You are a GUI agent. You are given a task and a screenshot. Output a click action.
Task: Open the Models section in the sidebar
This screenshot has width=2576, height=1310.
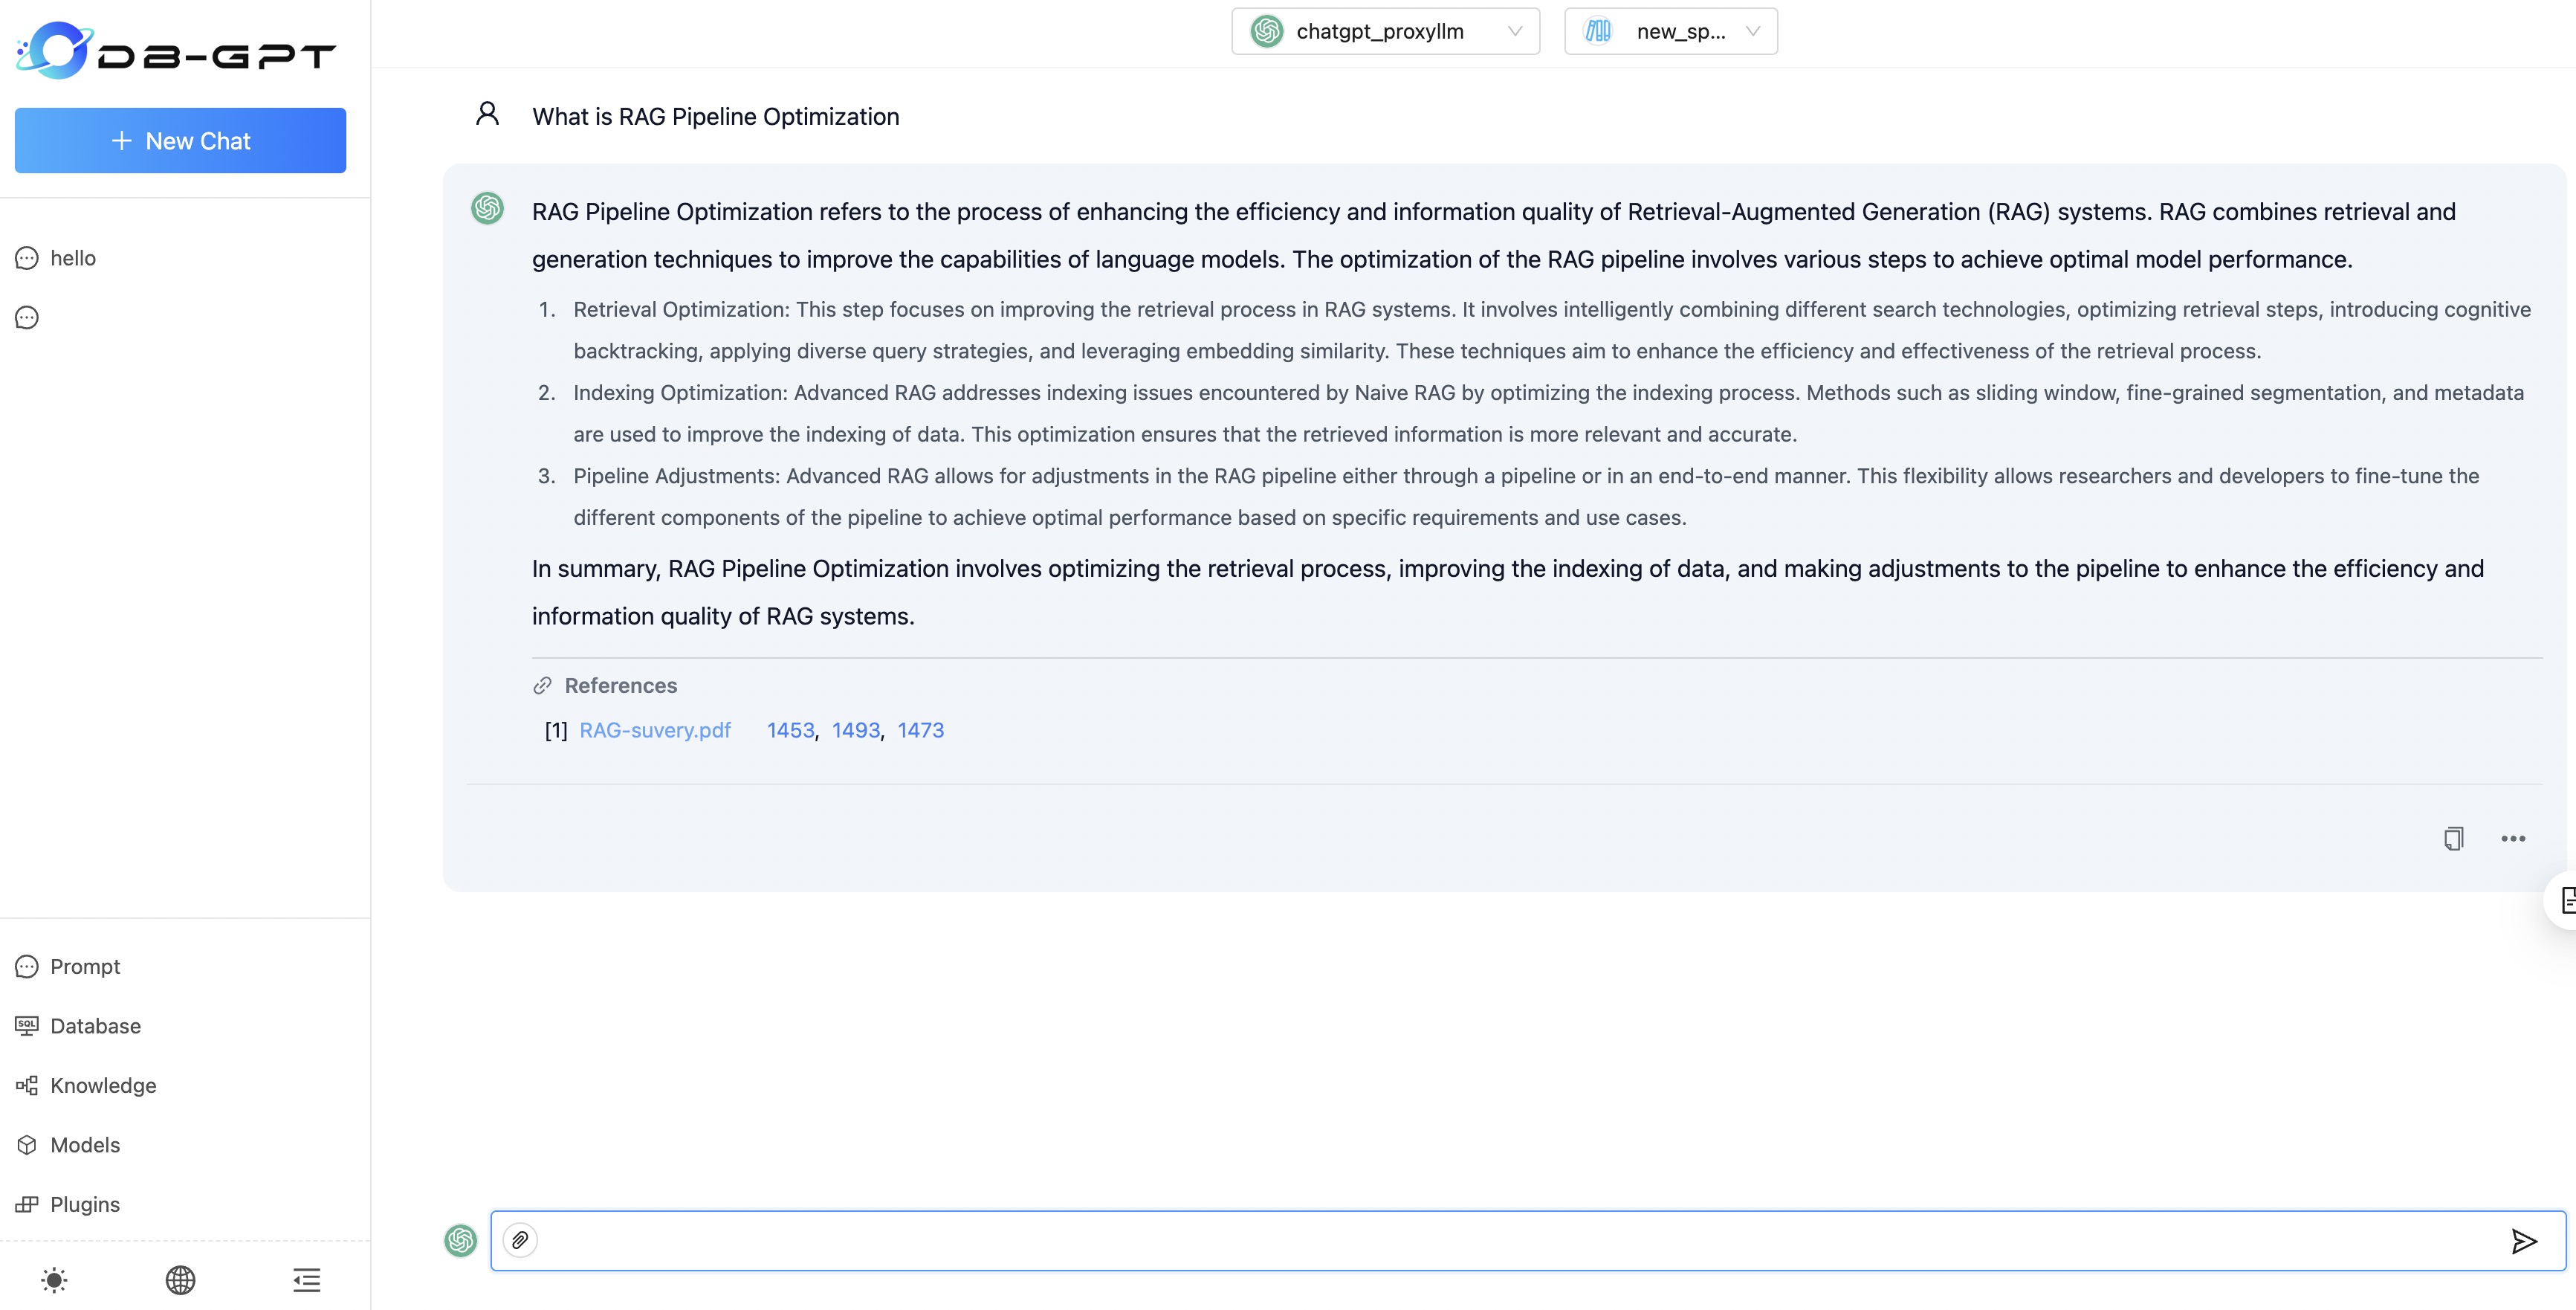(x=85, y=1144)
